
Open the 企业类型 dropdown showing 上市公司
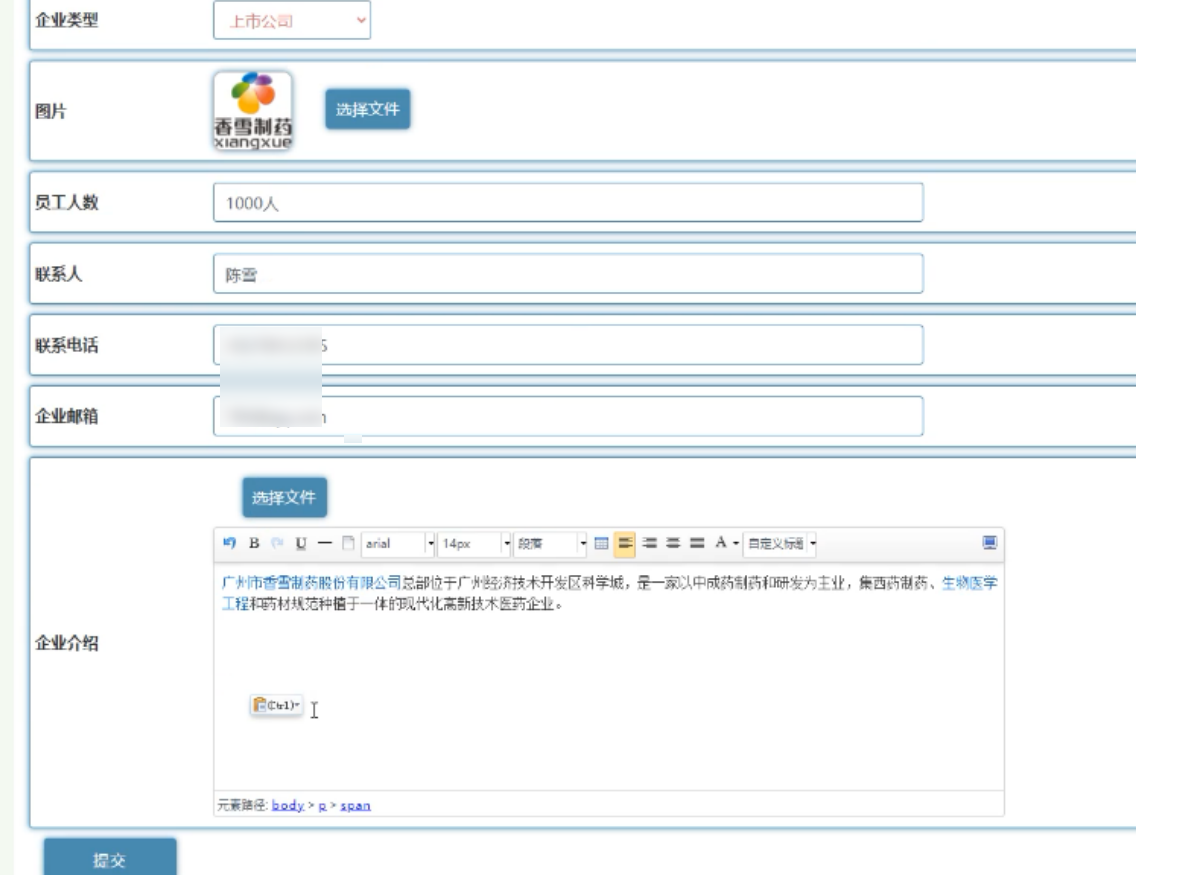(292, 20)
